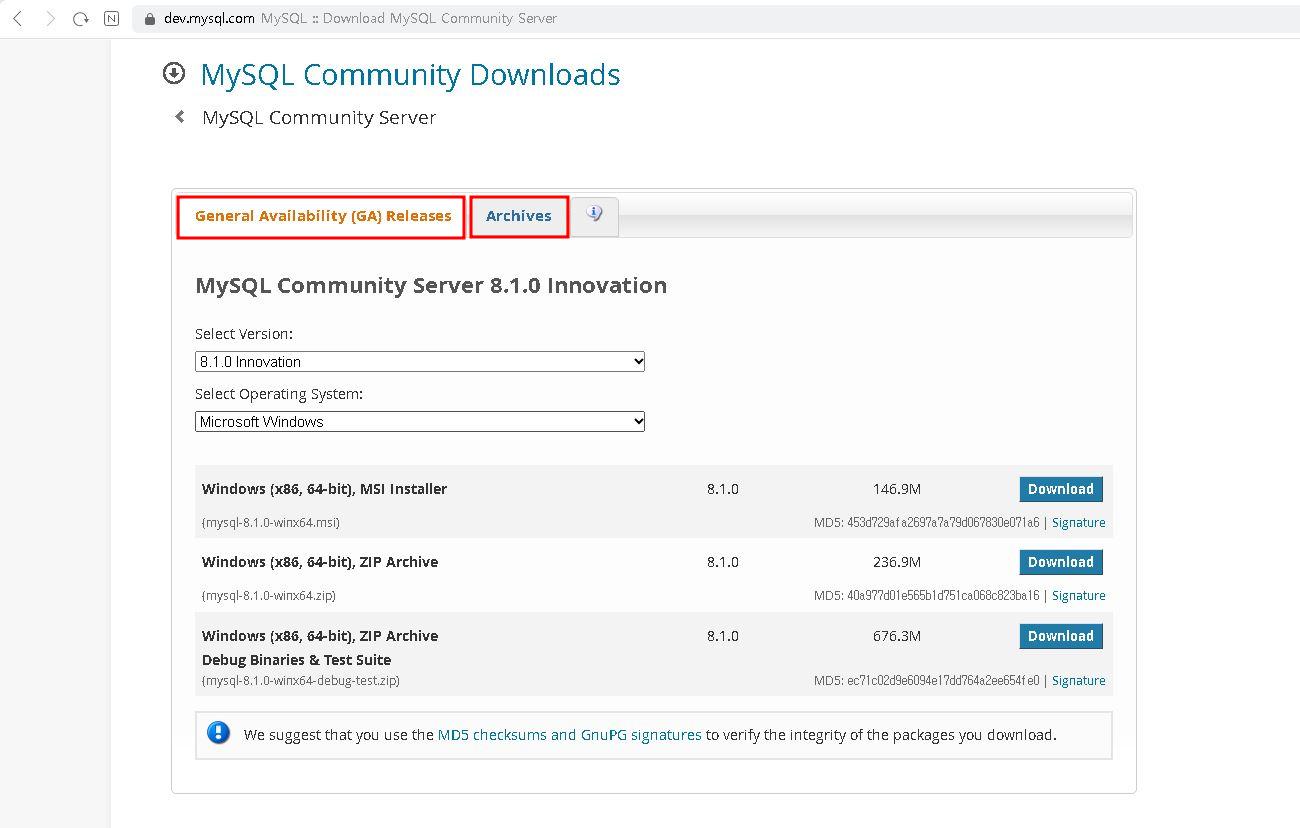Download the MSI Installer package

1061,489
